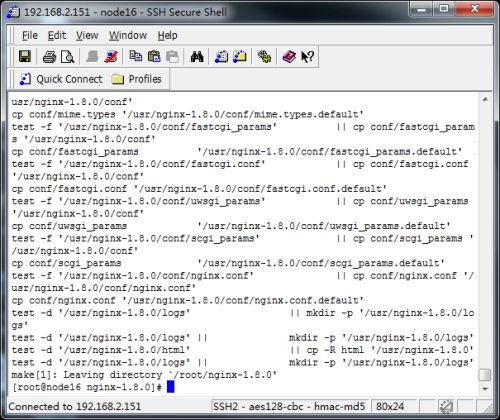Screen dimensions: 500x420
Task: Click the terminal scrollbar down arrow
Action: point(485,389)
